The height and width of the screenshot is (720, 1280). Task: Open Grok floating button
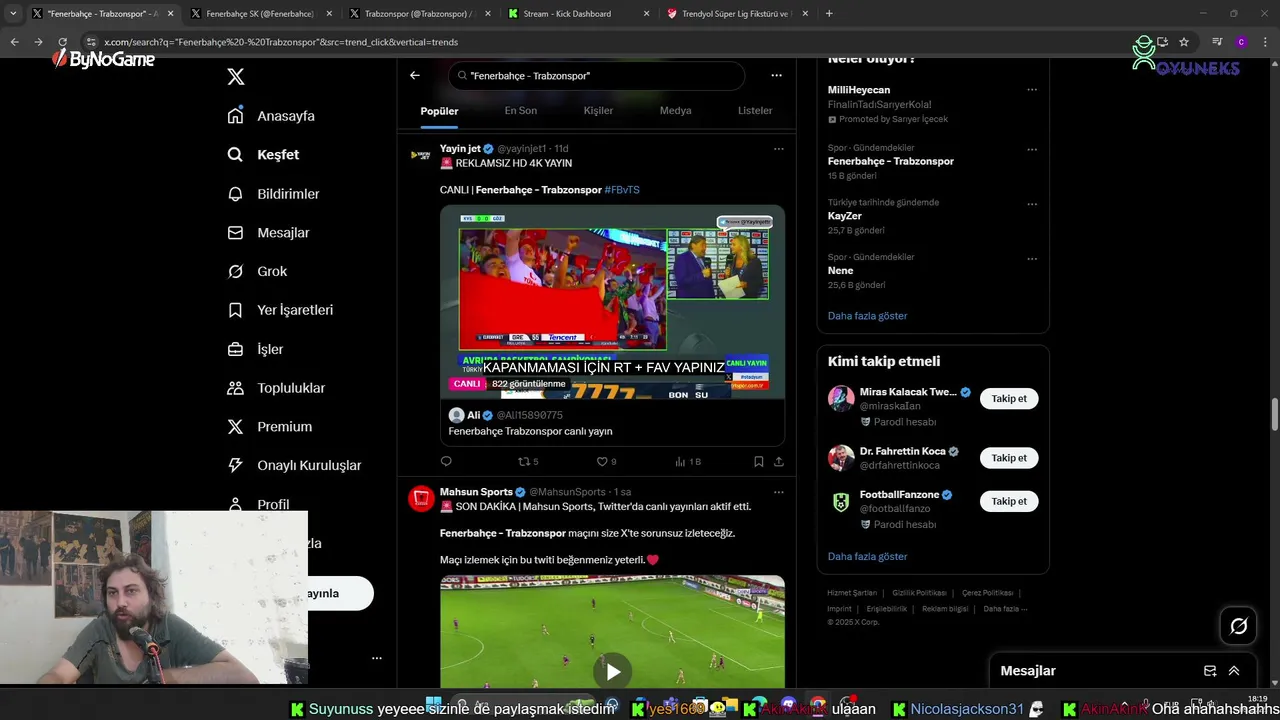1239,626
